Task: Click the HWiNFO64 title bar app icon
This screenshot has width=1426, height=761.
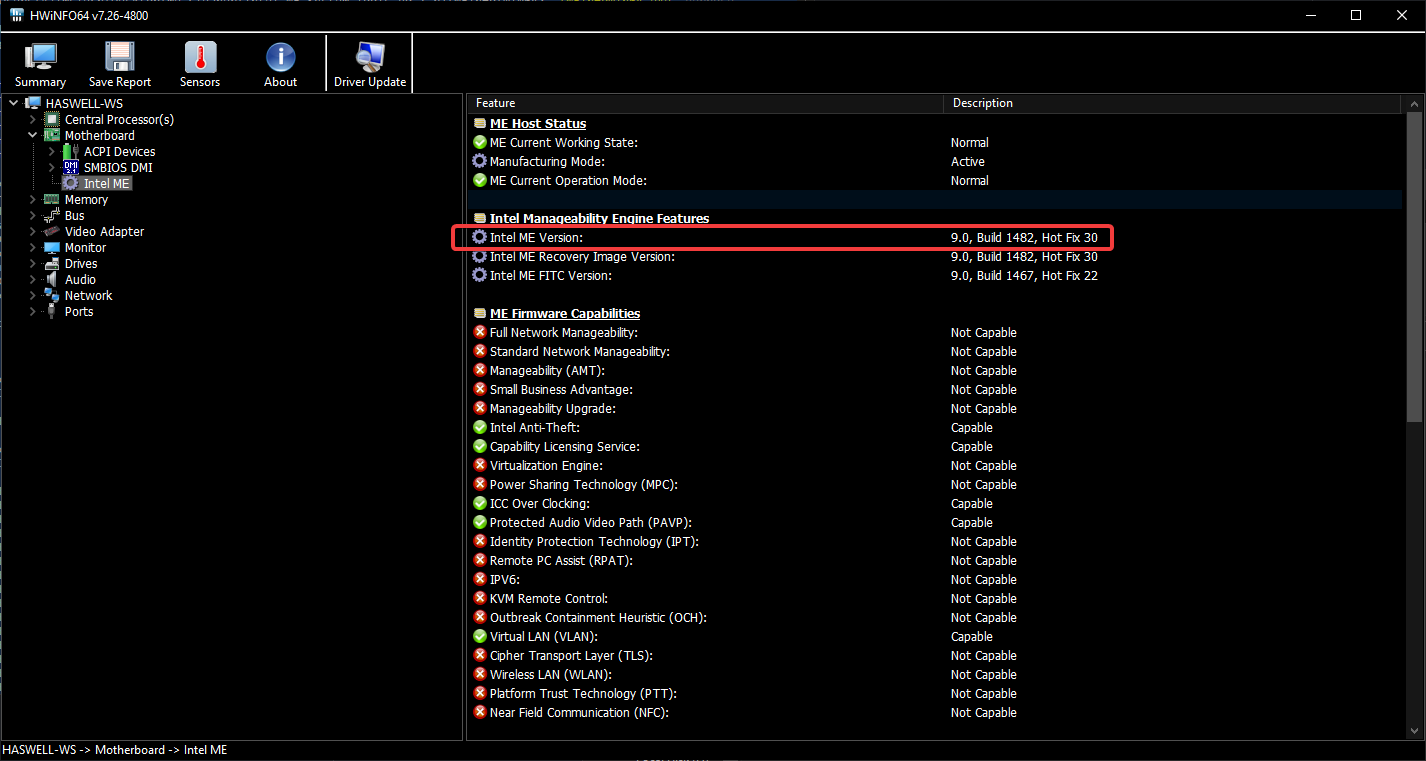Action: [17, 15]
